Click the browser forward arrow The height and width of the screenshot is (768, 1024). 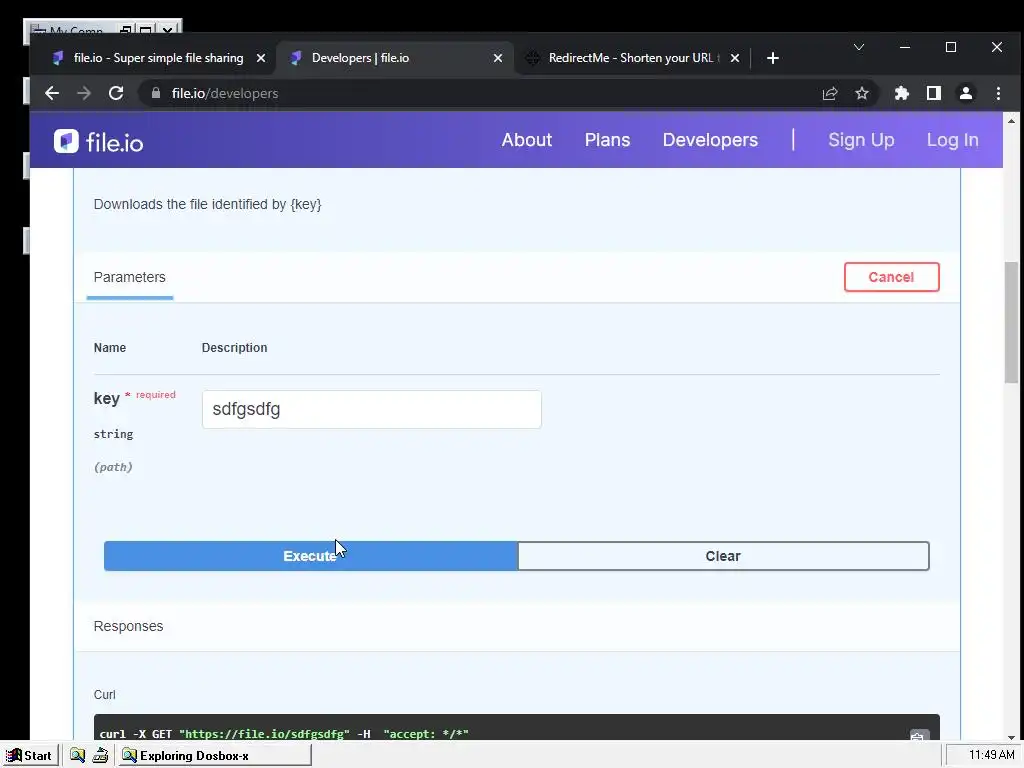[x=84, y=93]
